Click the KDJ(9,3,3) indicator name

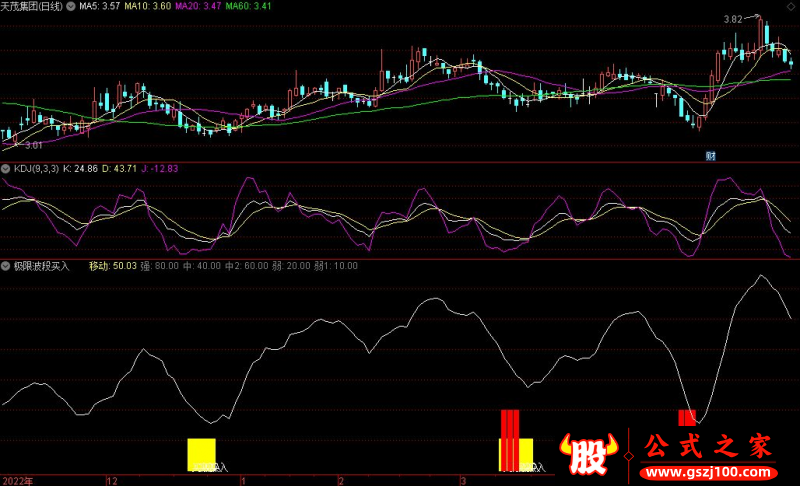point(36,168)
